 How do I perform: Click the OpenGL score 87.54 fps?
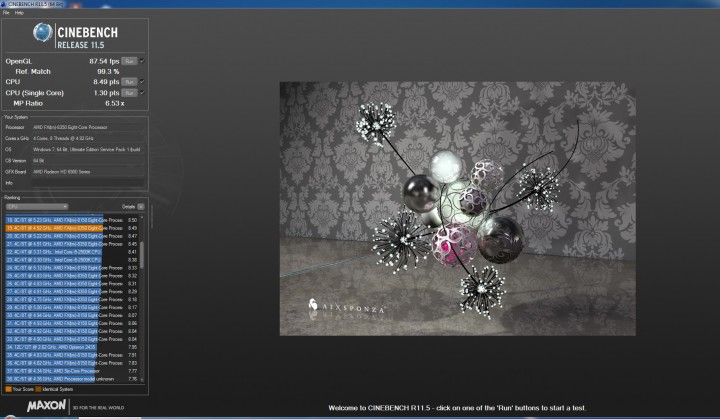point(104,61)
